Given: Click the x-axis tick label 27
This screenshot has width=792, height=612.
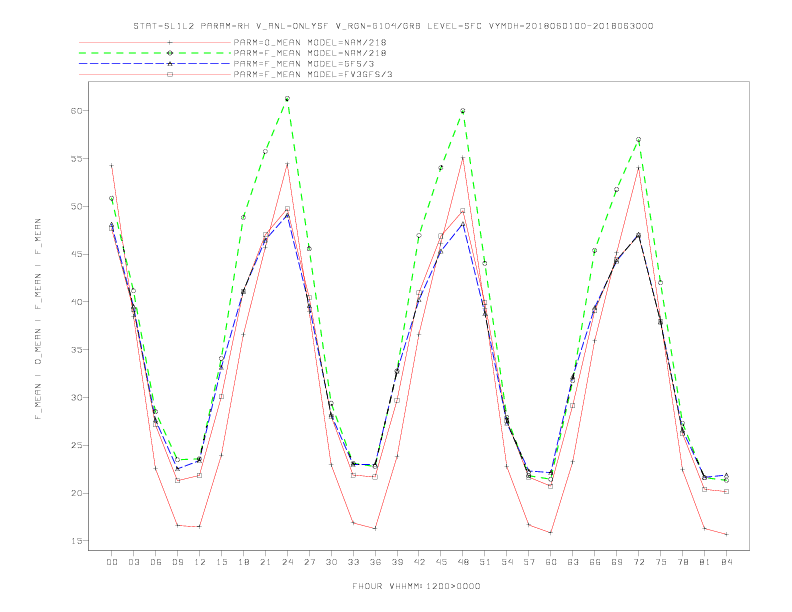Looking at the screenshot, I should coord(309,562).
